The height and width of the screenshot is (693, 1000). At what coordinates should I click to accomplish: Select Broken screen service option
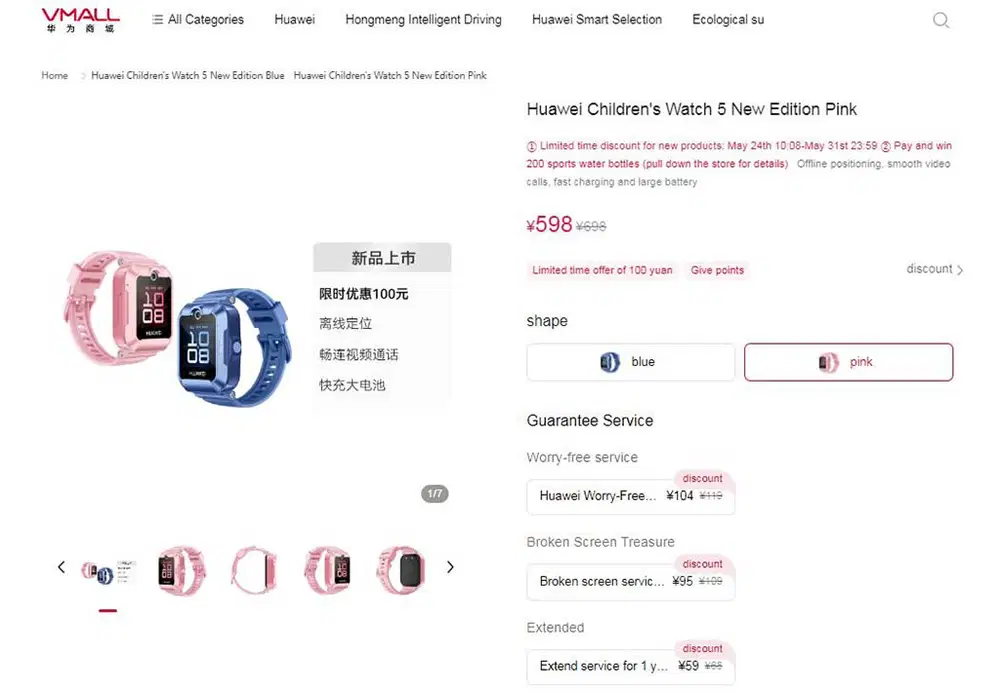coord(631,581)
